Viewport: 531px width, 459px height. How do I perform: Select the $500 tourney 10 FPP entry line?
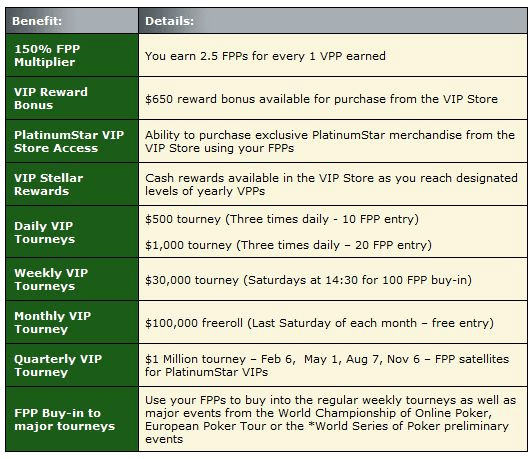tap(282, 219)
